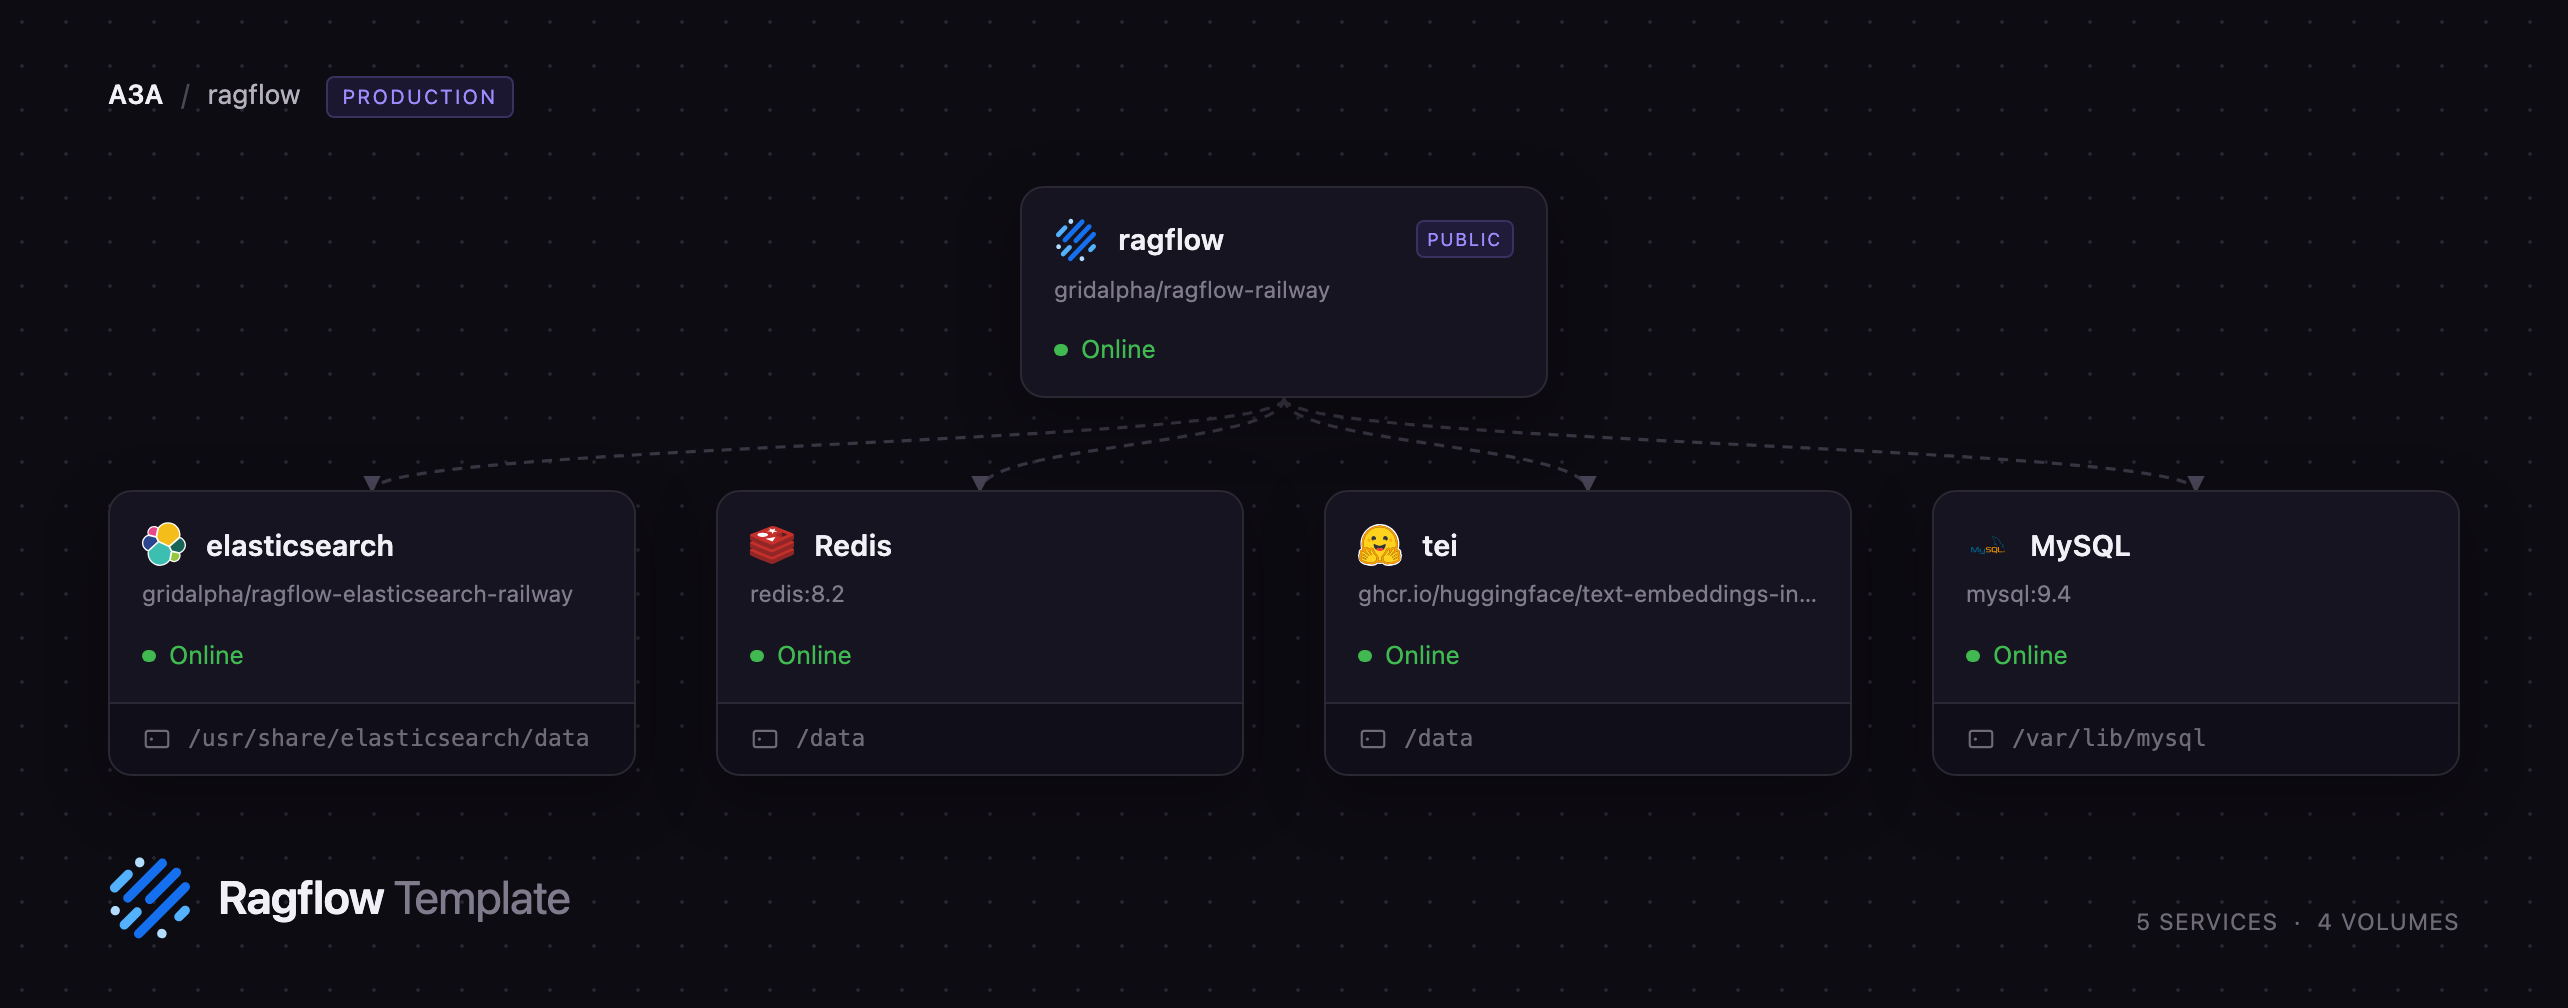Image resolution: width=2568 pixels, height=1008 pixels.
Task: Click the mysql:9.4 image text
Action: point(2018,594)
